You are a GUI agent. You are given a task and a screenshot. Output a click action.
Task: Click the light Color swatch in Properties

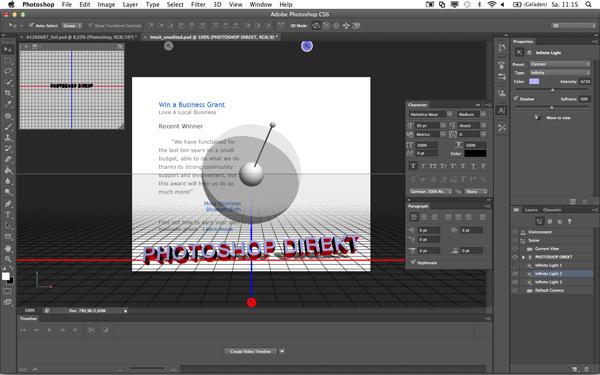534,81
